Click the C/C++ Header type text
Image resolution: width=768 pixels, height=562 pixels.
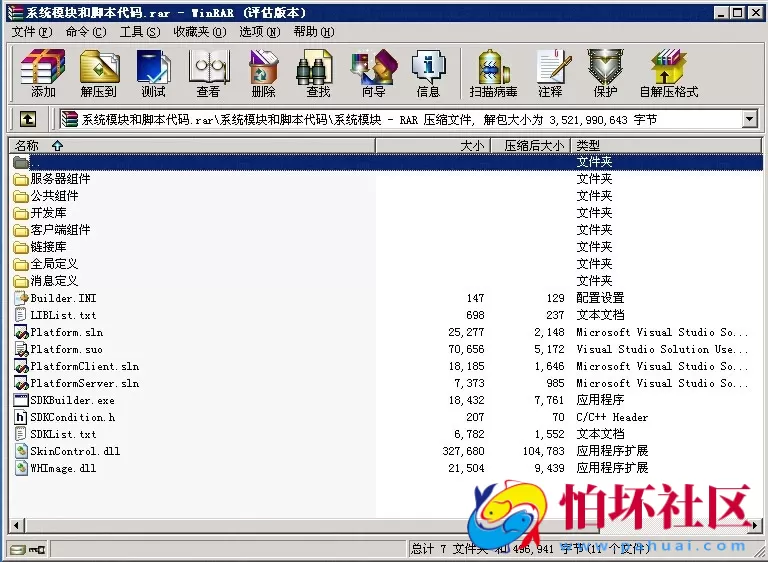[612, 417]
